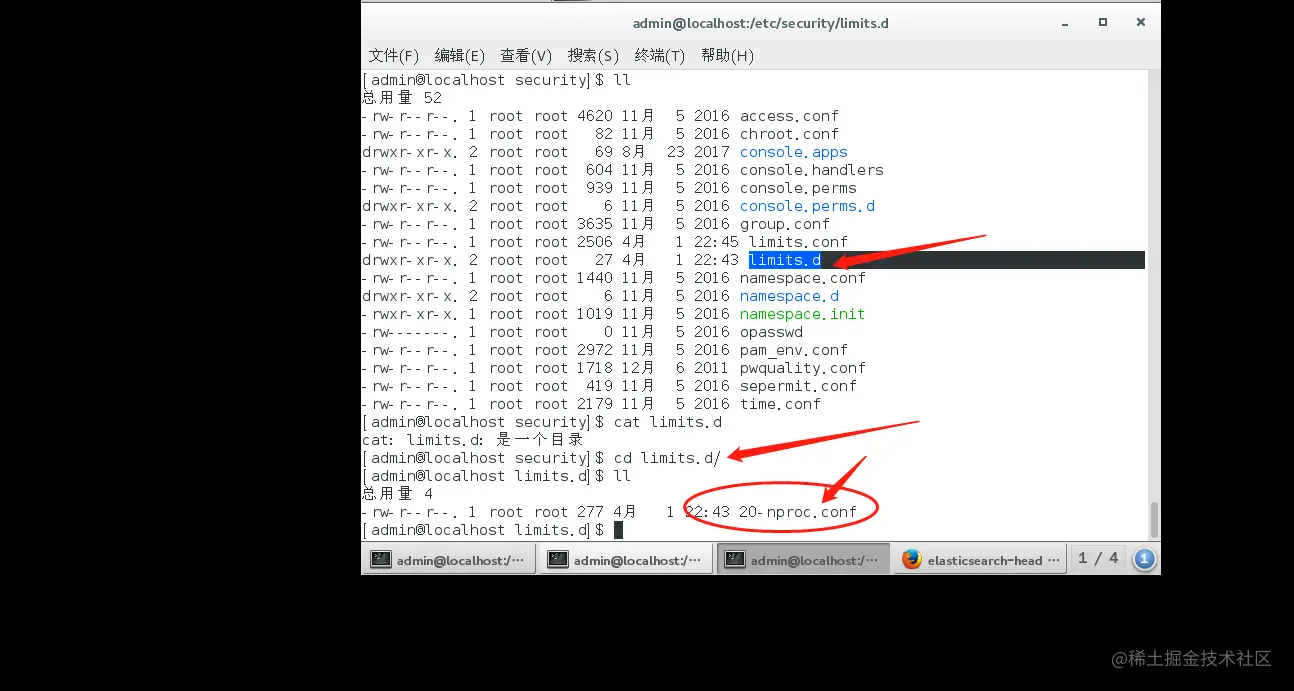Click the file name namespace.conf
The image size is (1294, 691).
tap(803, 278)
